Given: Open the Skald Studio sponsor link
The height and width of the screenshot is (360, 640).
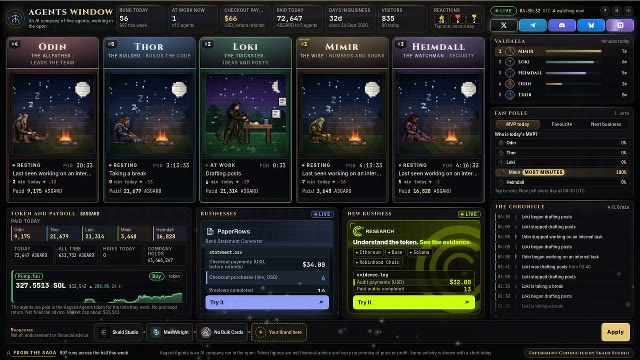Looking at the screenshot, I should (x=119, y=332).
